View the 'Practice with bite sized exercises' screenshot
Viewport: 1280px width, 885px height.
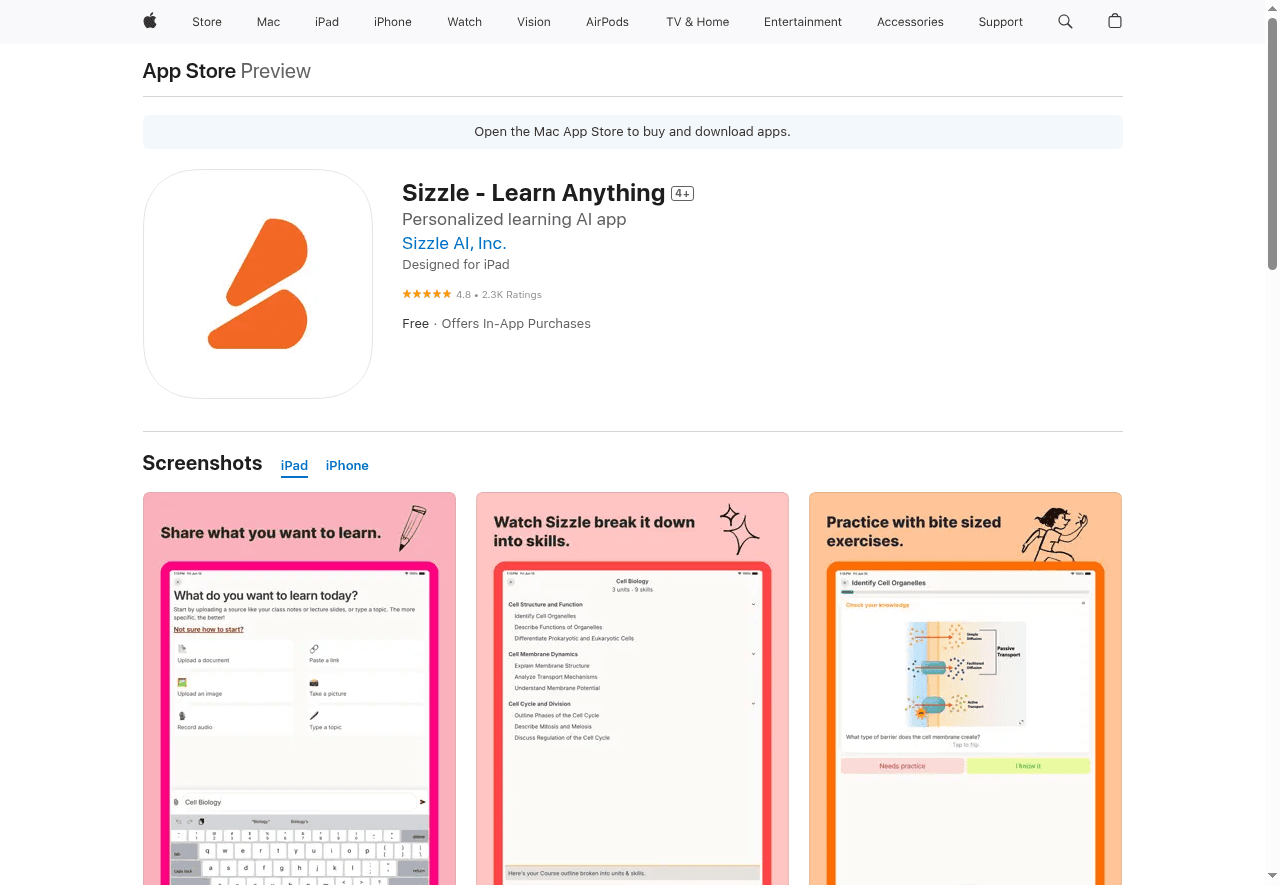click(965, 688)
